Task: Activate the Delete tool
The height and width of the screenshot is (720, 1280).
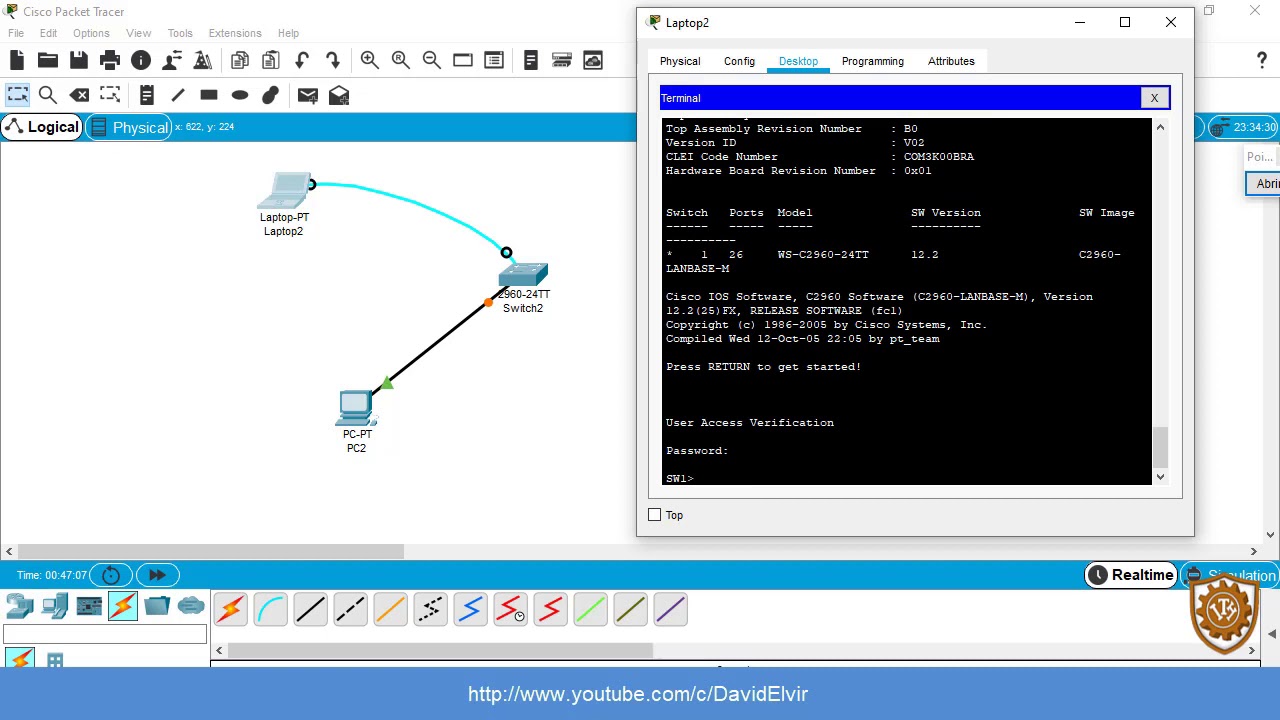Action: [79, 95]
